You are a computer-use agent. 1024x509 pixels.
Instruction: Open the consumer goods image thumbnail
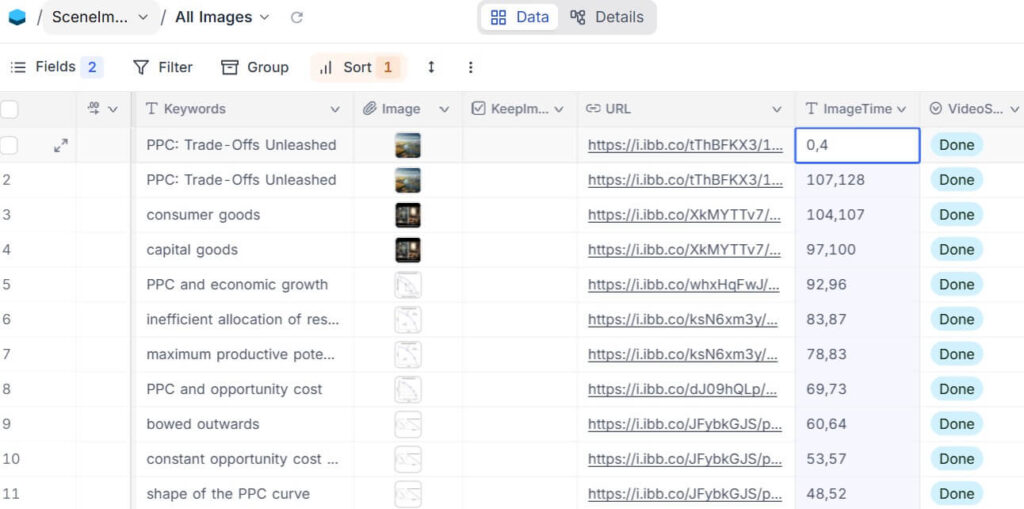408,215
